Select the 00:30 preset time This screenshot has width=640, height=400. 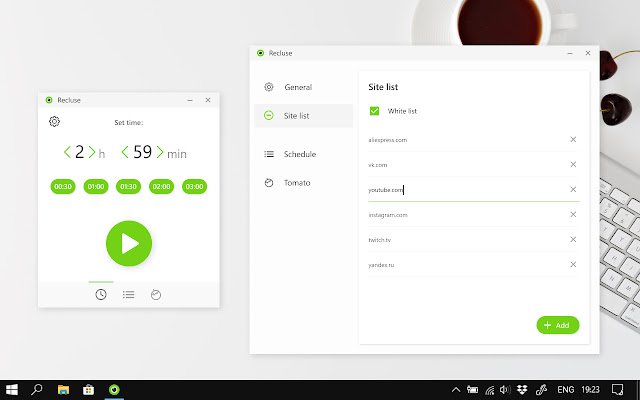point(63,187)
